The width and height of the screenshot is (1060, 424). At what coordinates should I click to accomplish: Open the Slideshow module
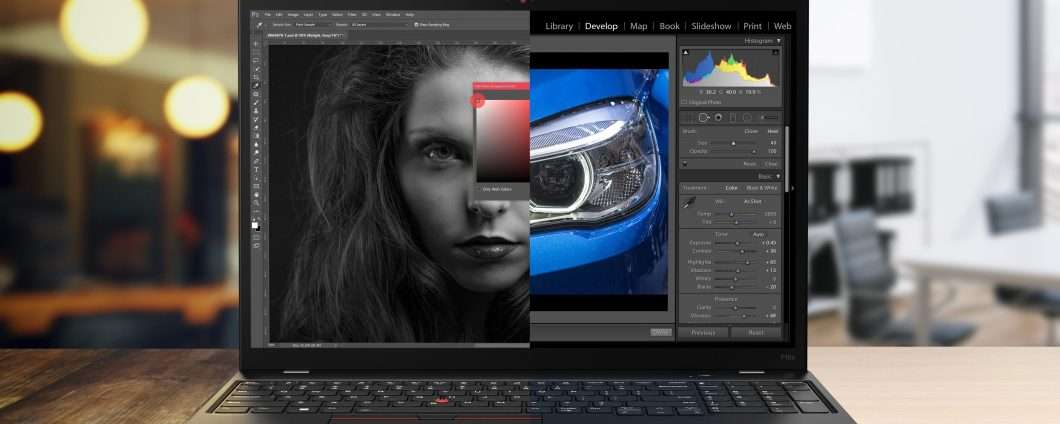tap(711, 26)
